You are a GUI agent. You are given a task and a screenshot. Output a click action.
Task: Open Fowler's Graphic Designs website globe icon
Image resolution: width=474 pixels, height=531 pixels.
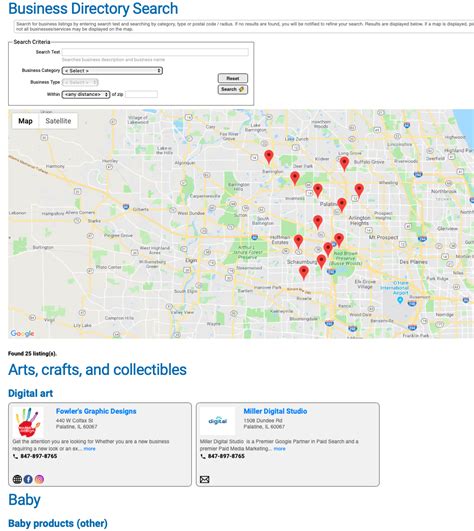tap(17, 479)
